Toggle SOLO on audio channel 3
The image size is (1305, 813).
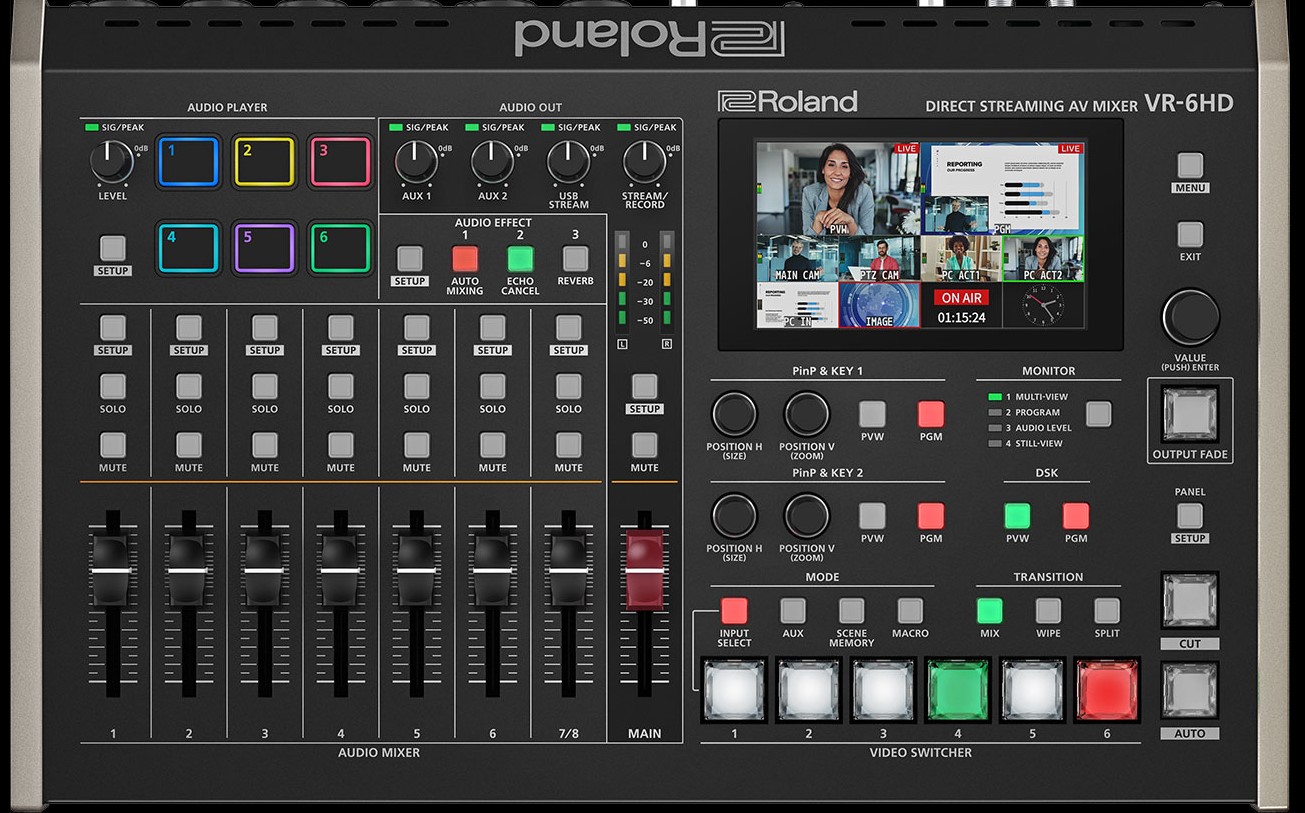265,386
